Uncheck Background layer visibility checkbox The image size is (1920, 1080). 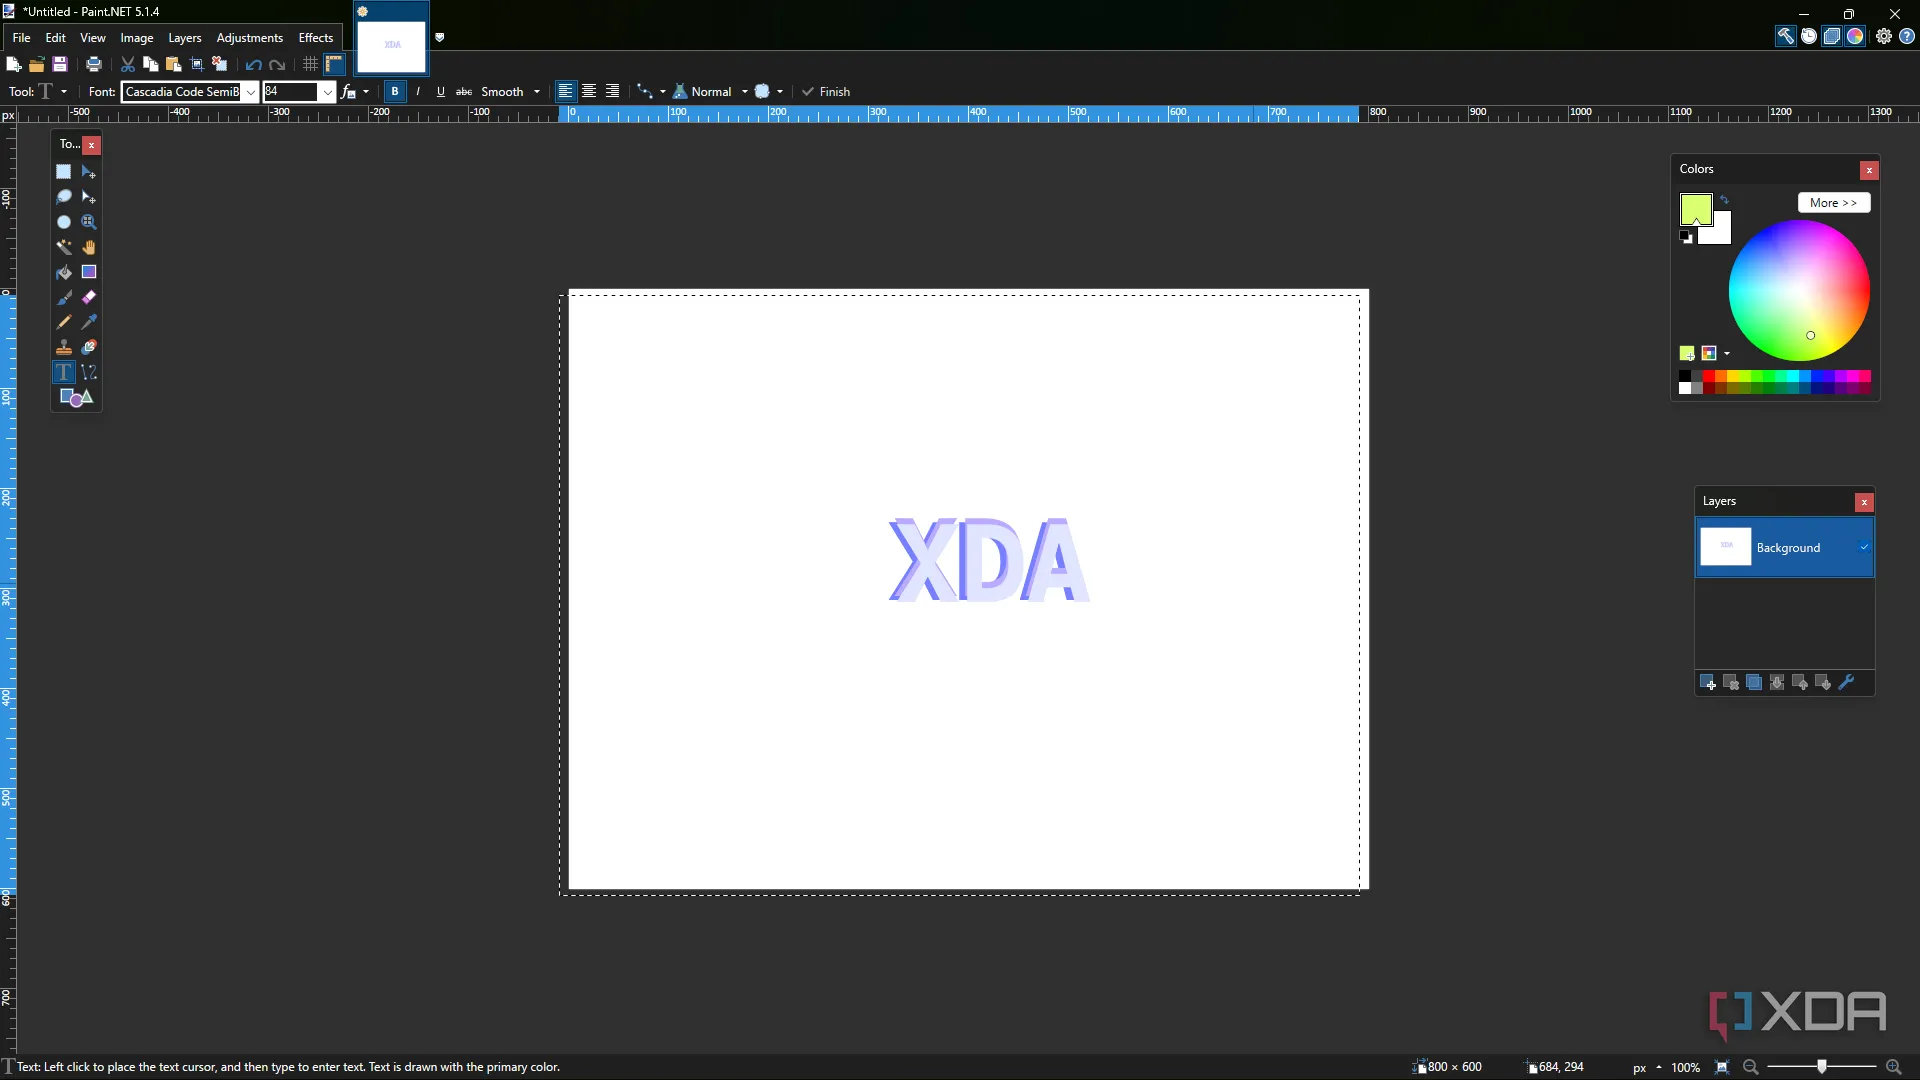[1864, 547]
